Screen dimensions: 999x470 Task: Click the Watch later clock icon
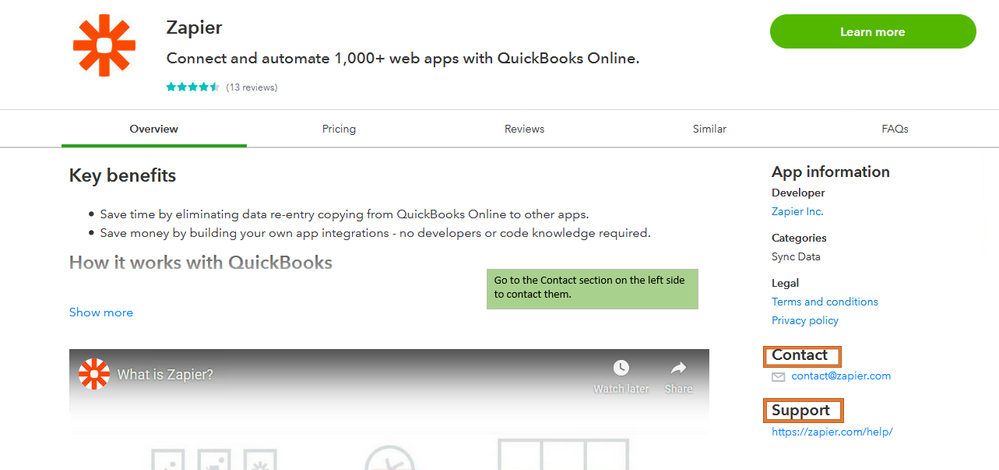621,367
